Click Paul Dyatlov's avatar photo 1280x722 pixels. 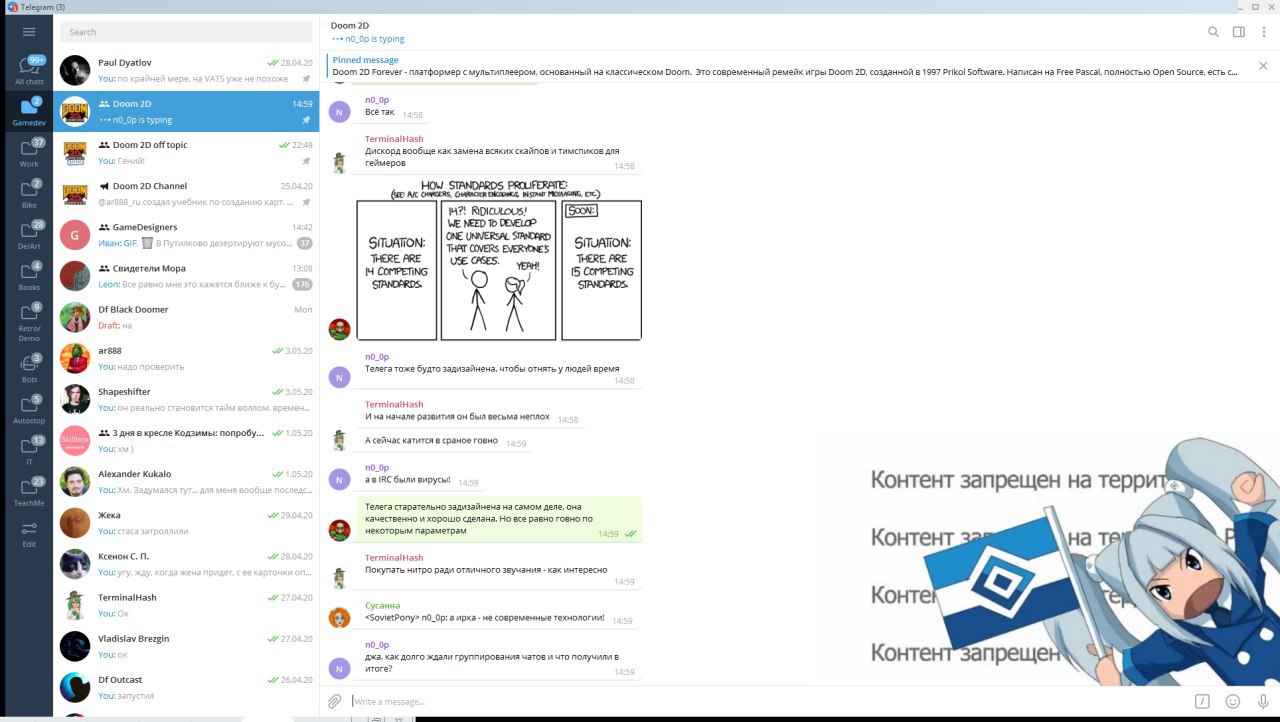pos(75,70)
